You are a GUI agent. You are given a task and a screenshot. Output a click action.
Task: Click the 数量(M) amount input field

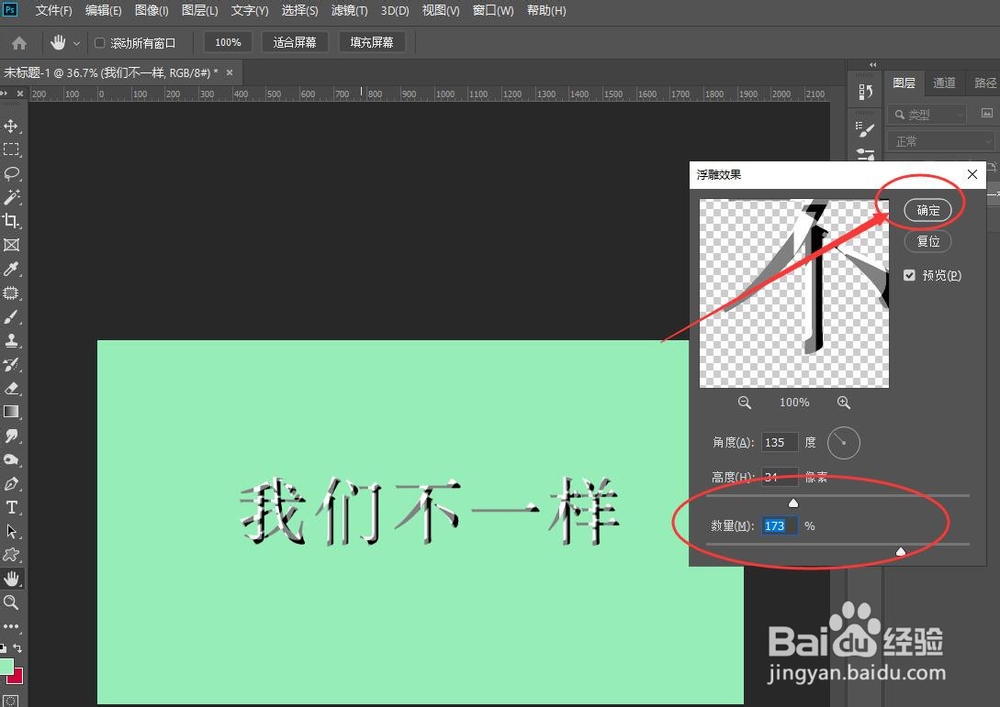(778, 525)
